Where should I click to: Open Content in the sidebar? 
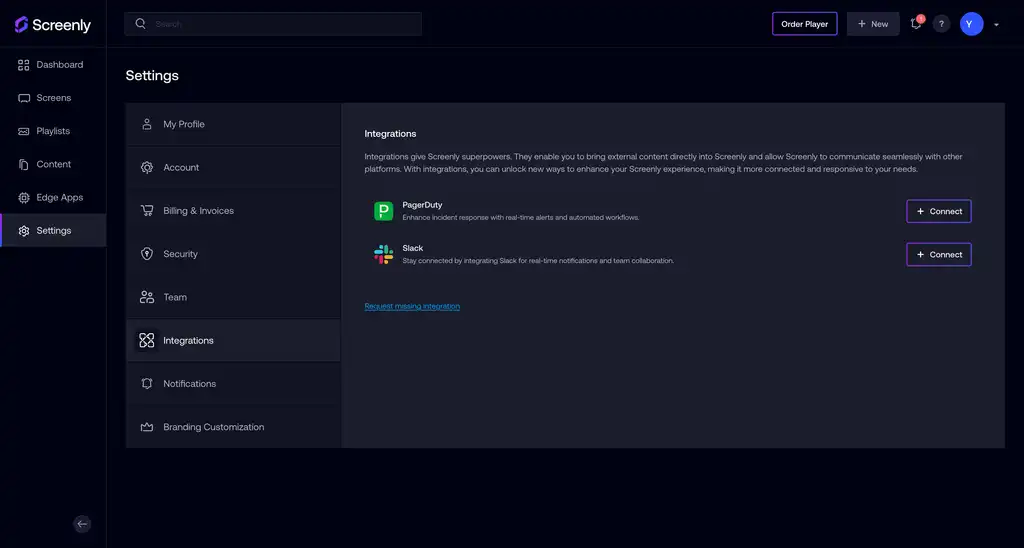tap(53, 165)
